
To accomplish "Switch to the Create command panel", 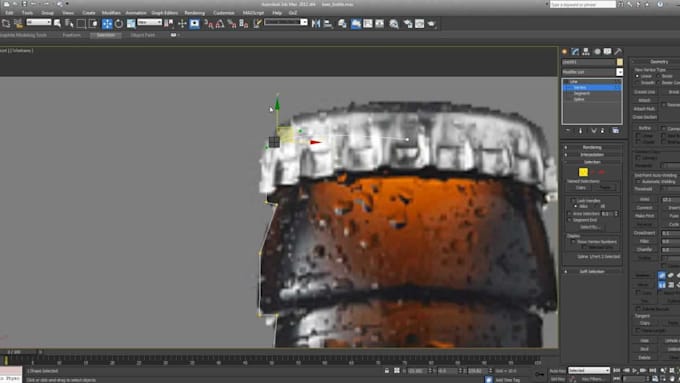I will click(x=565, y=52).
